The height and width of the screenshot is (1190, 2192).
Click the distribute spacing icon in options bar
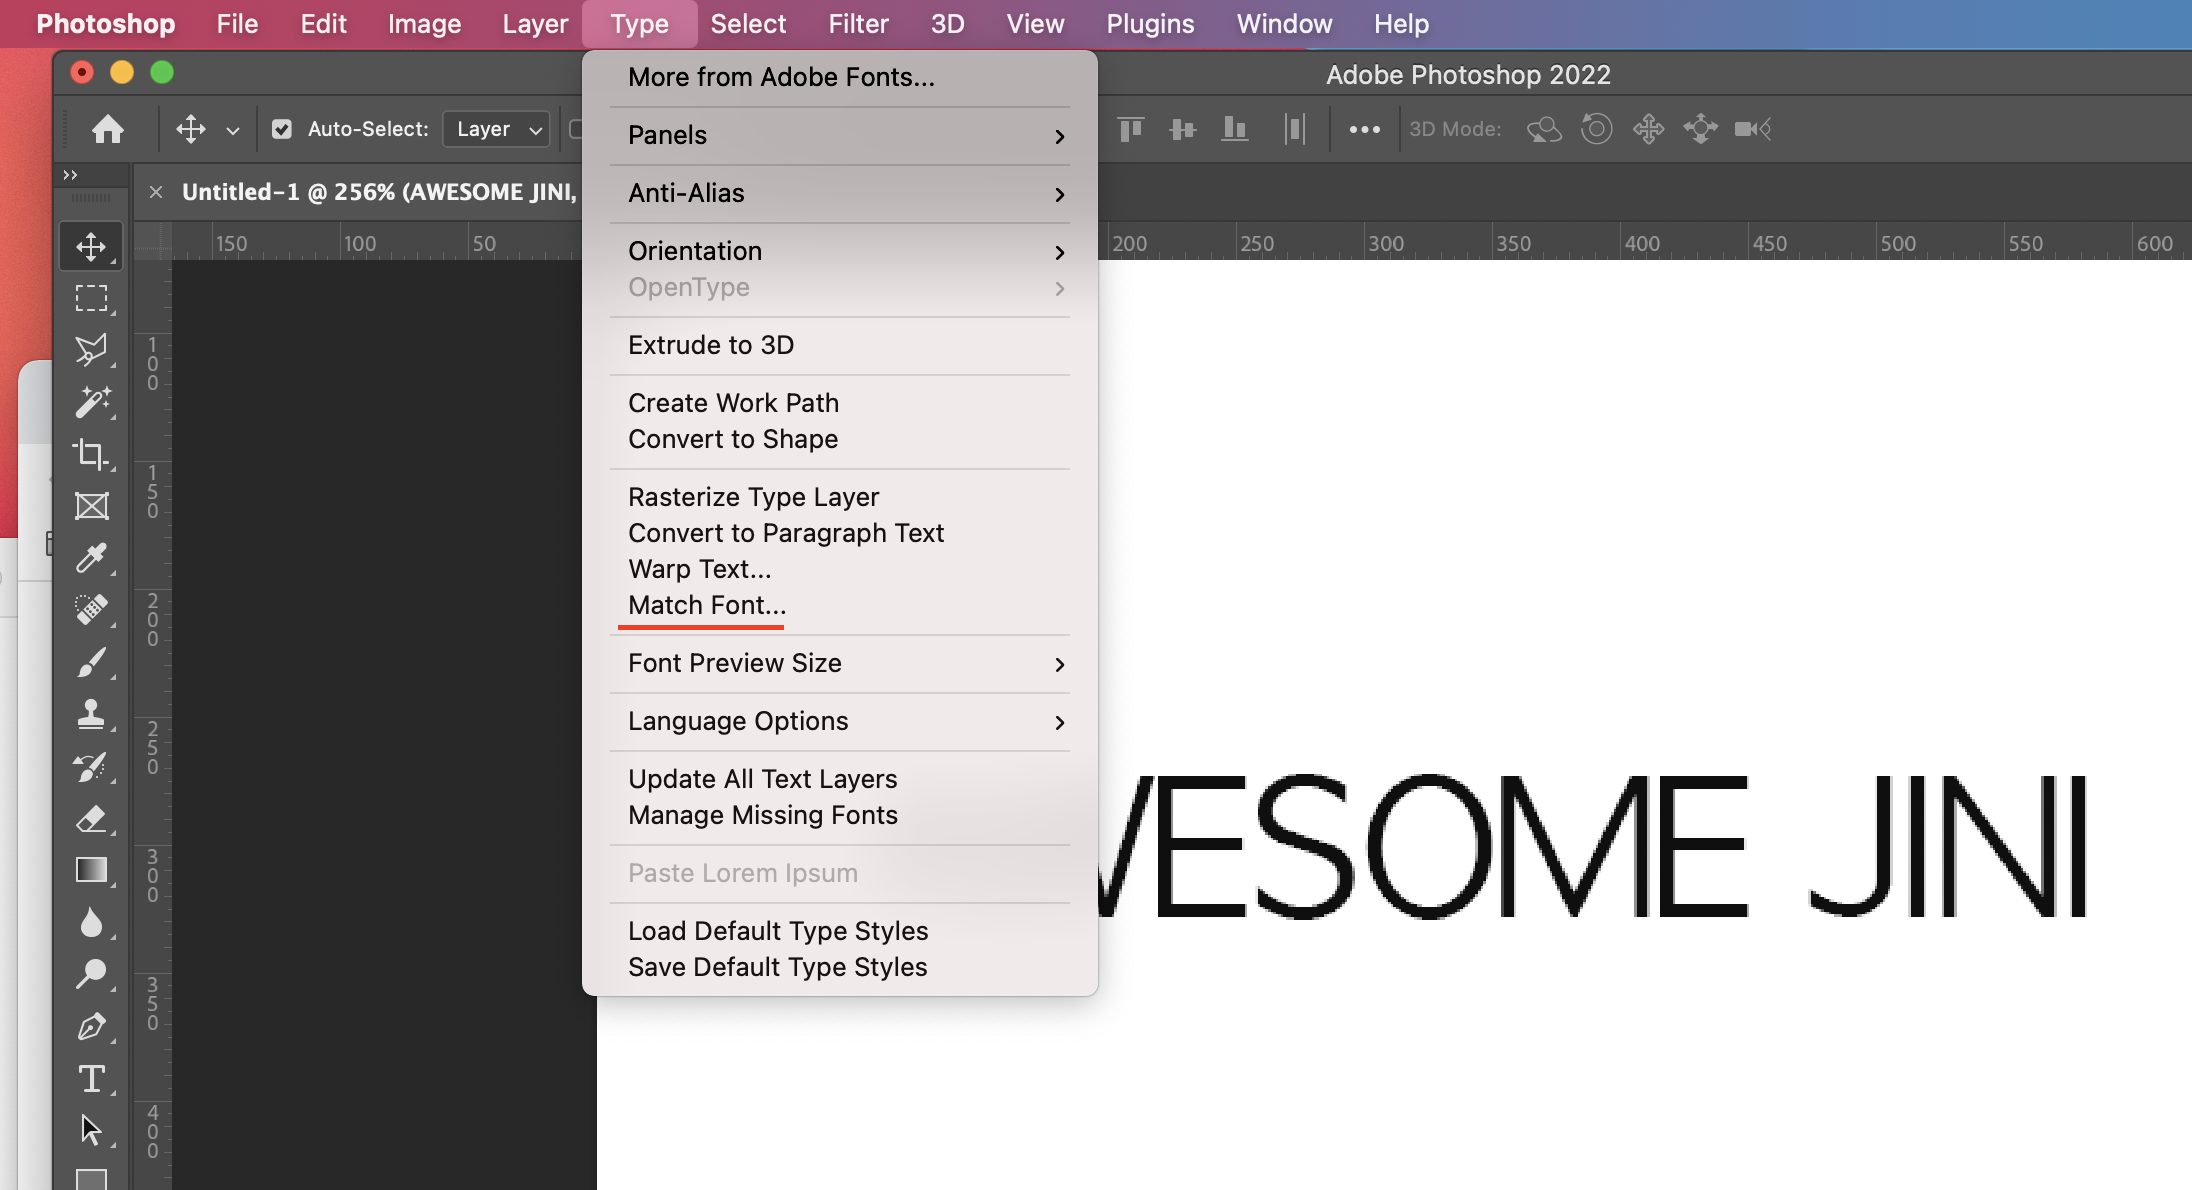click(1295, 129)
